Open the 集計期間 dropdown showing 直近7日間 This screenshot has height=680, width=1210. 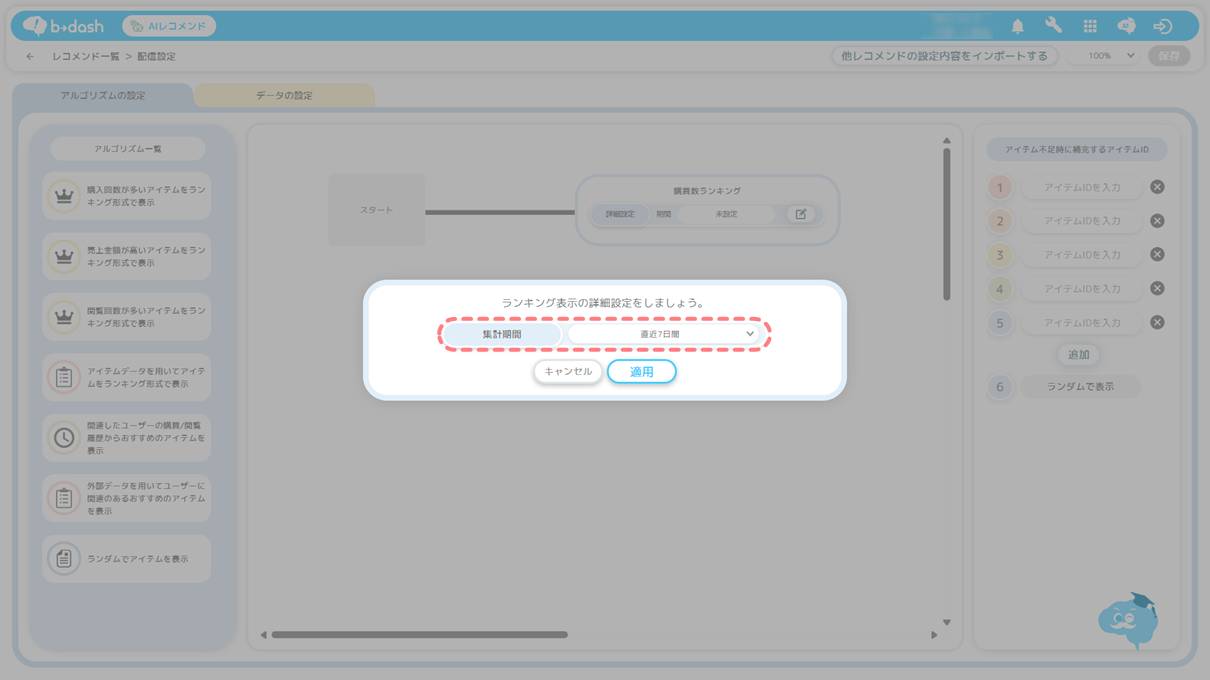coord(663,334)
